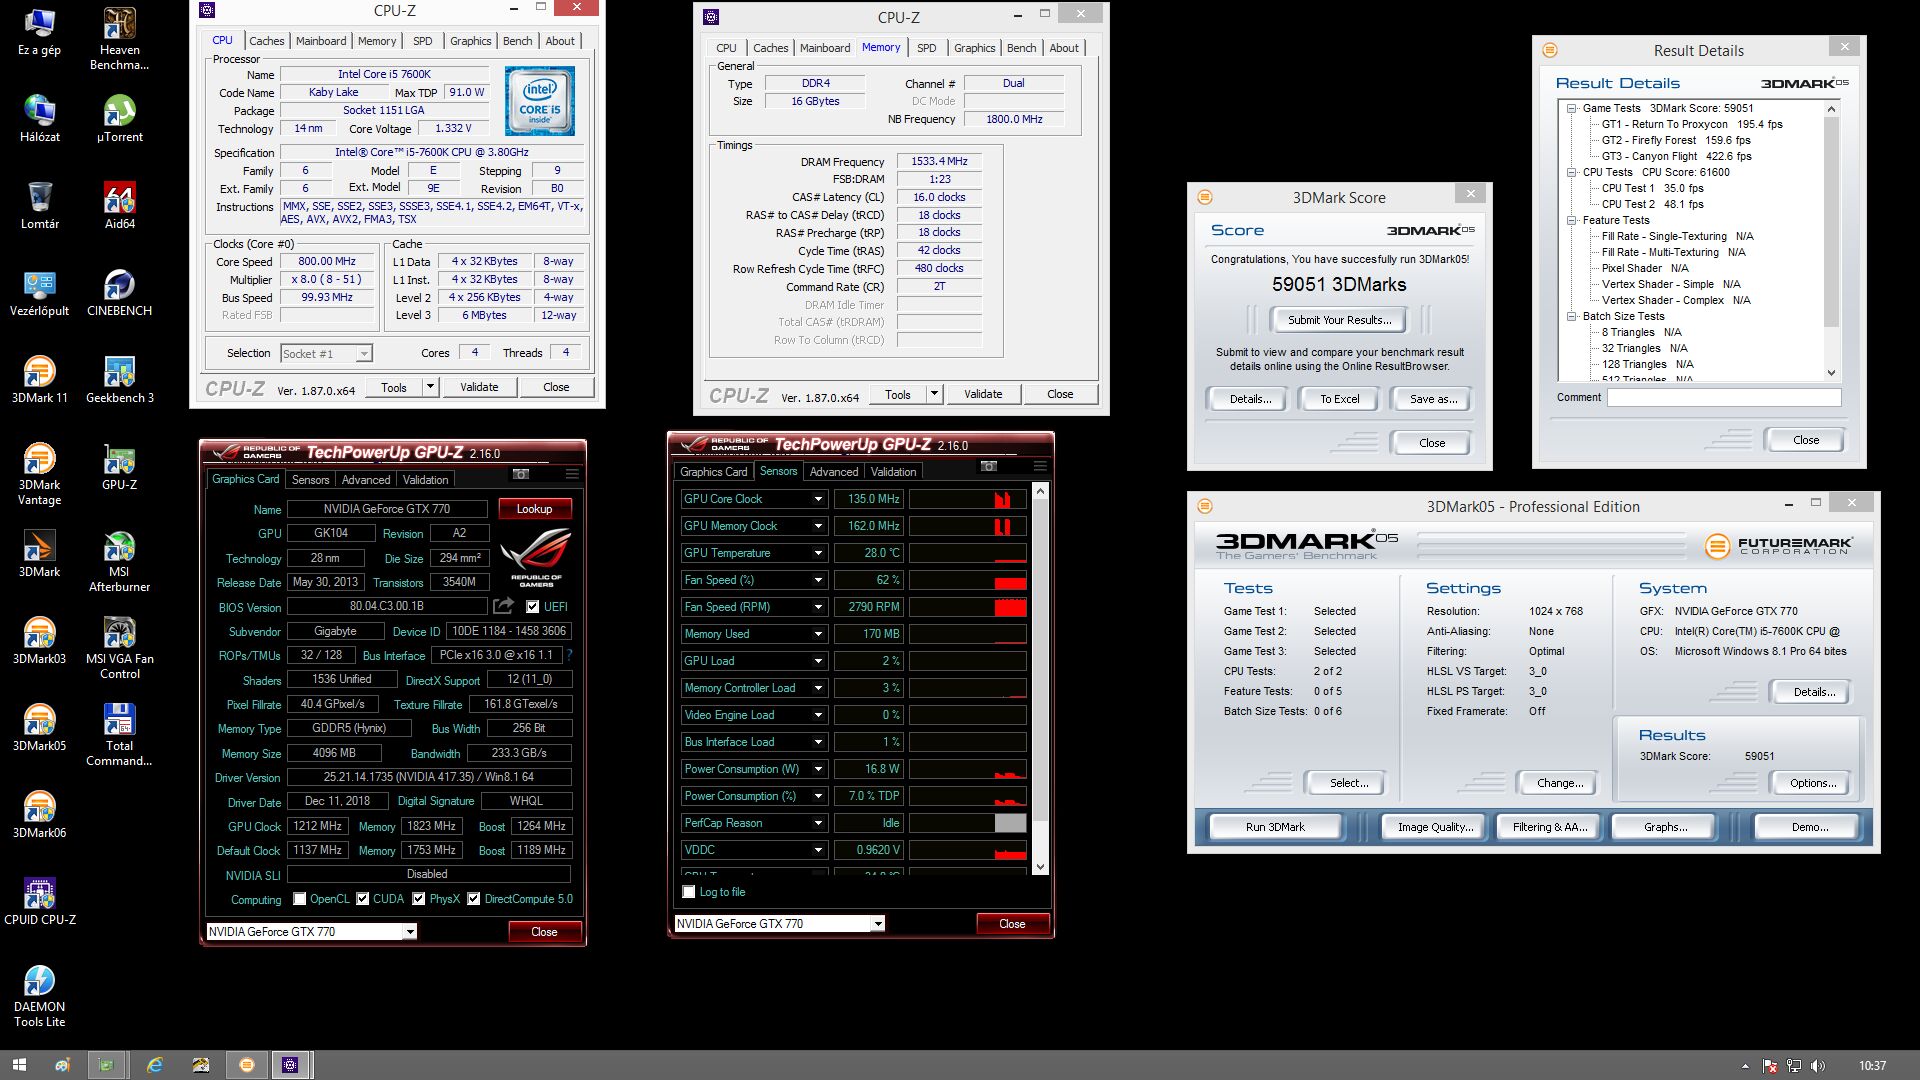Viewport: 1920px width, 1080px height.
Task: Click the PCIe bus interface question mark
Action: (x=569, y=656)
